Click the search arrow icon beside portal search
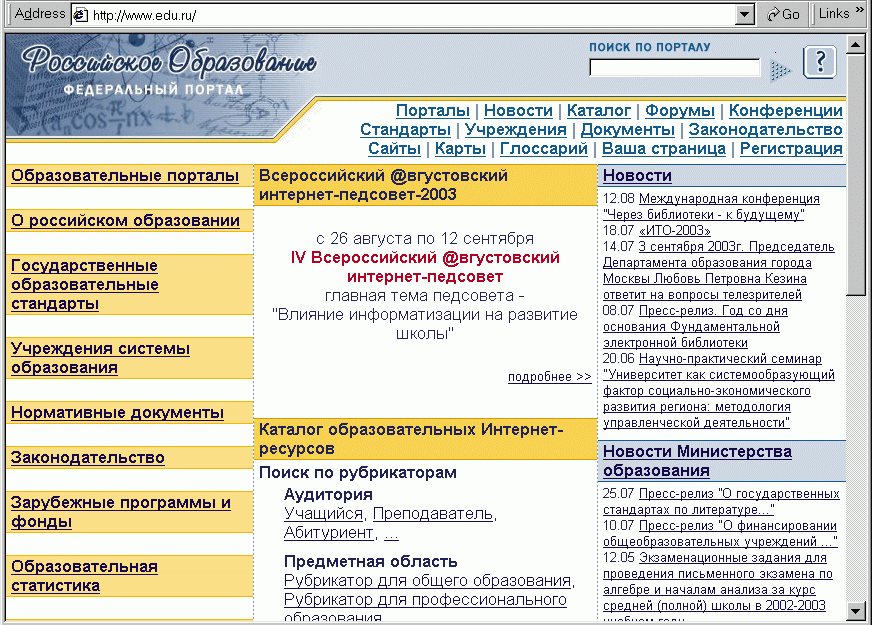Viewport: 872px width, 625px height. click(780, 70)
